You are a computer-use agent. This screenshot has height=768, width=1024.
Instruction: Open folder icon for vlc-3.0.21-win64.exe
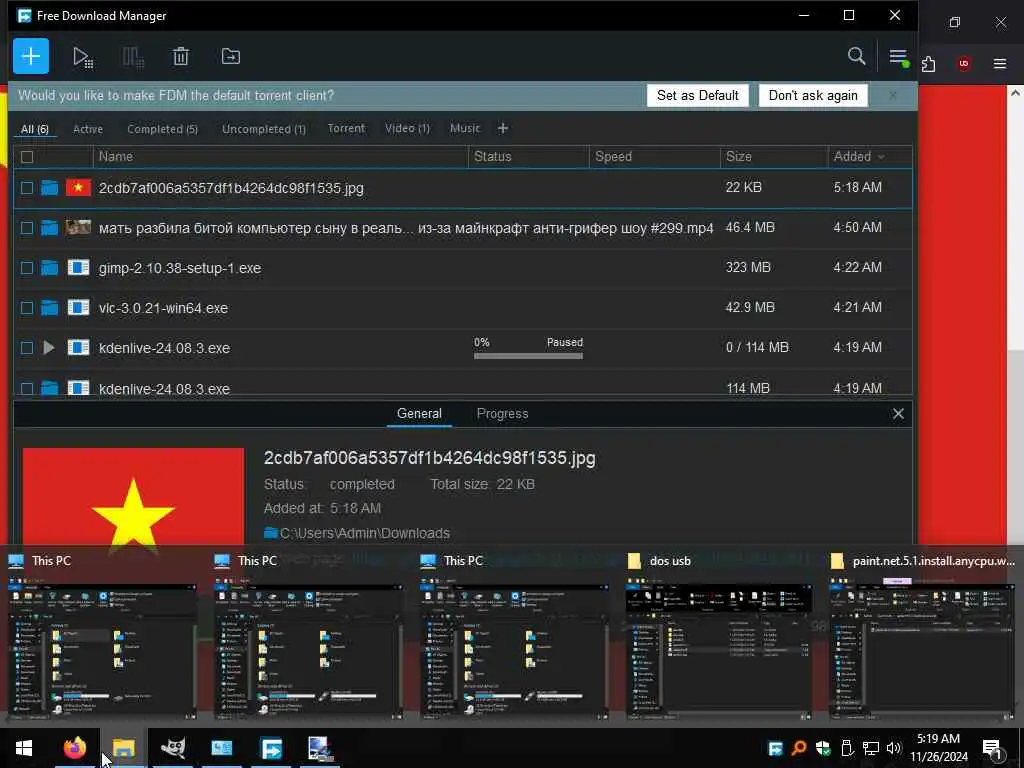(50, 308)
